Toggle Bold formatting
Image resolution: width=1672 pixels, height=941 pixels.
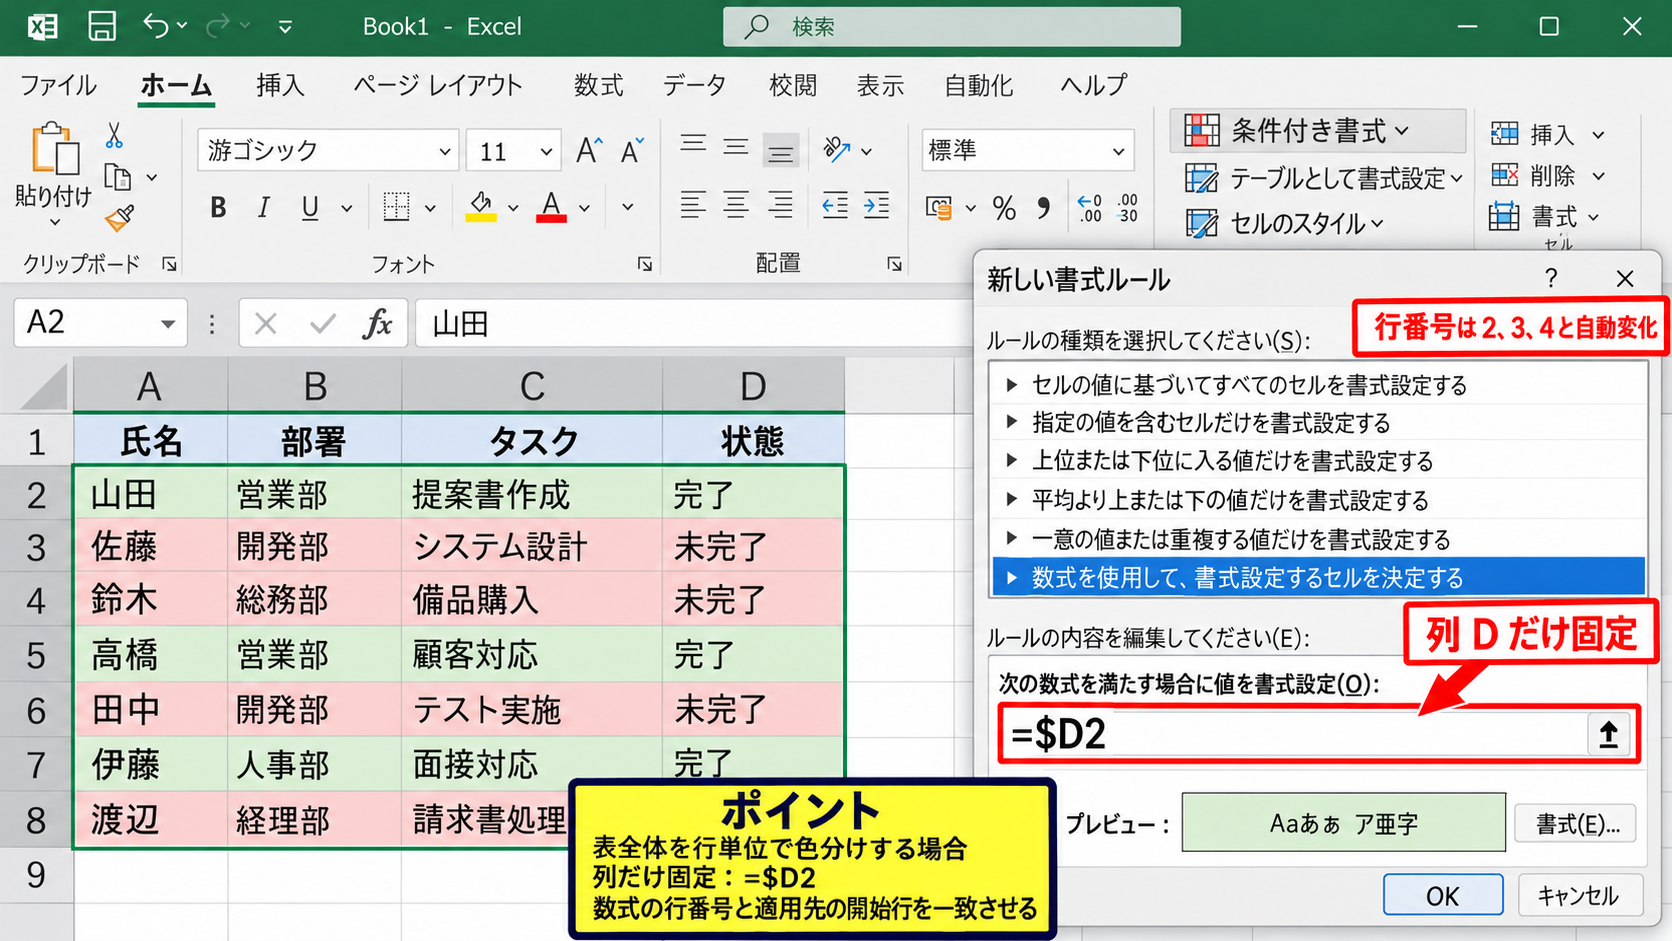click(218, 207)
